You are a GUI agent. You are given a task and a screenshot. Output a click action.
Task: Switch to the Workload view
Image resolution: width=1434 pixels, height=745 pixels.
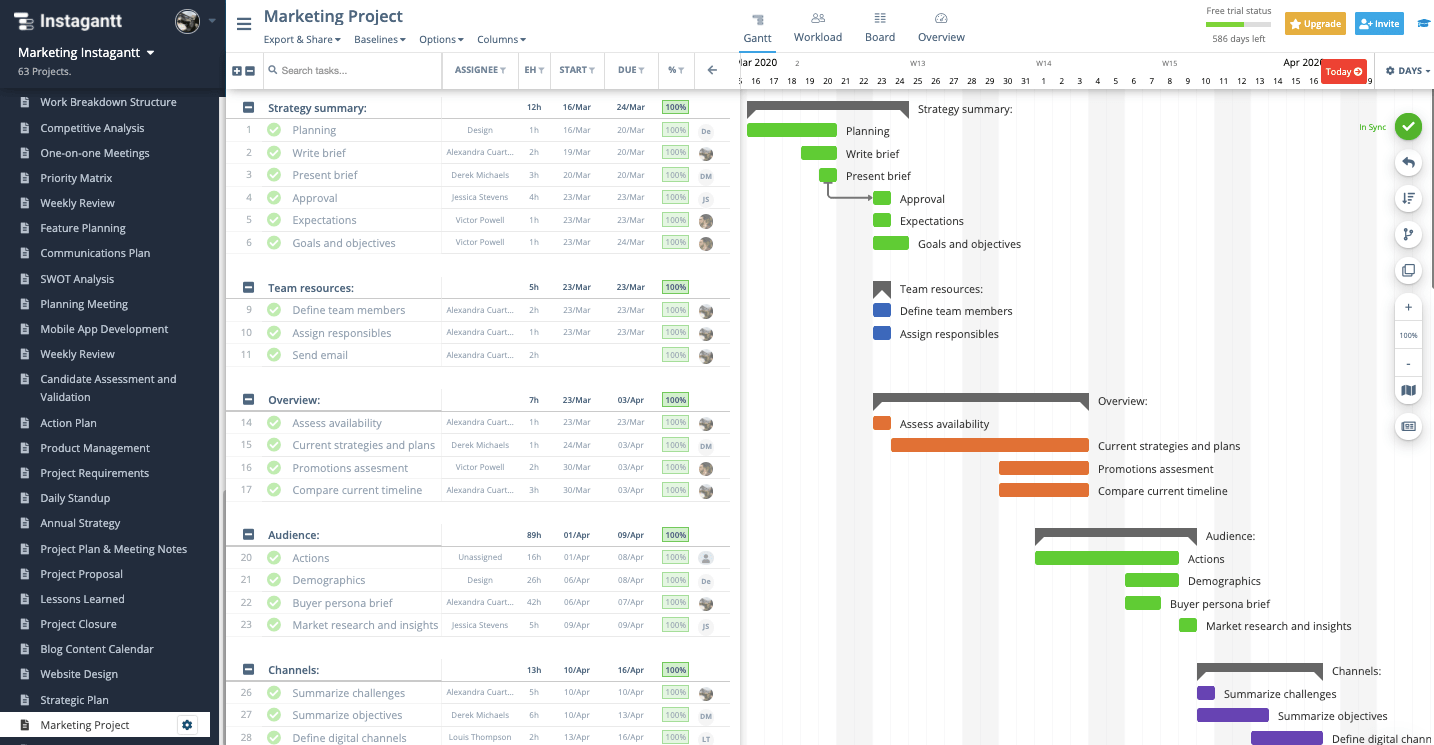tap(817, 27)
